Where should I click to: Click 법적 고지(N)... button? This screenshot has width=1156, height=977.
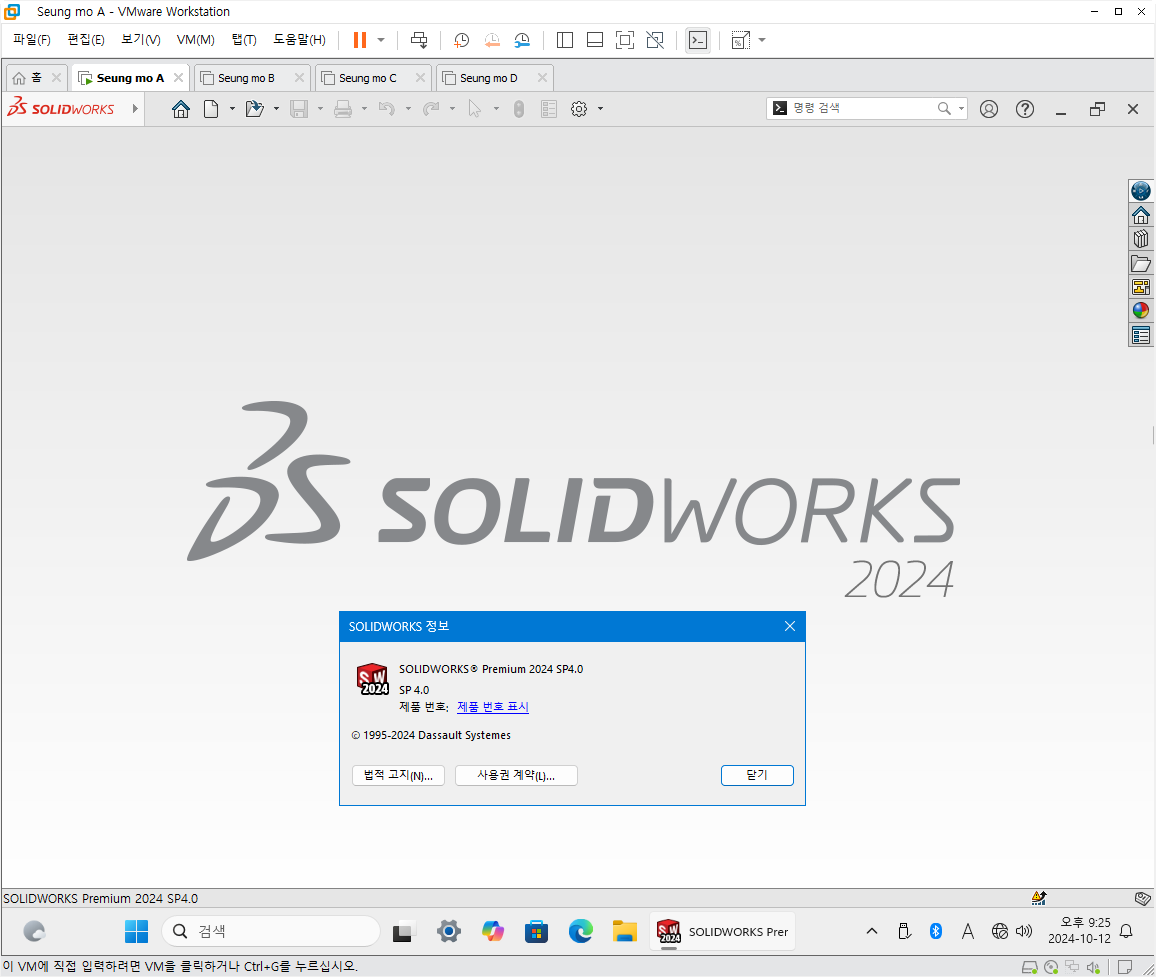coord(398,775)
